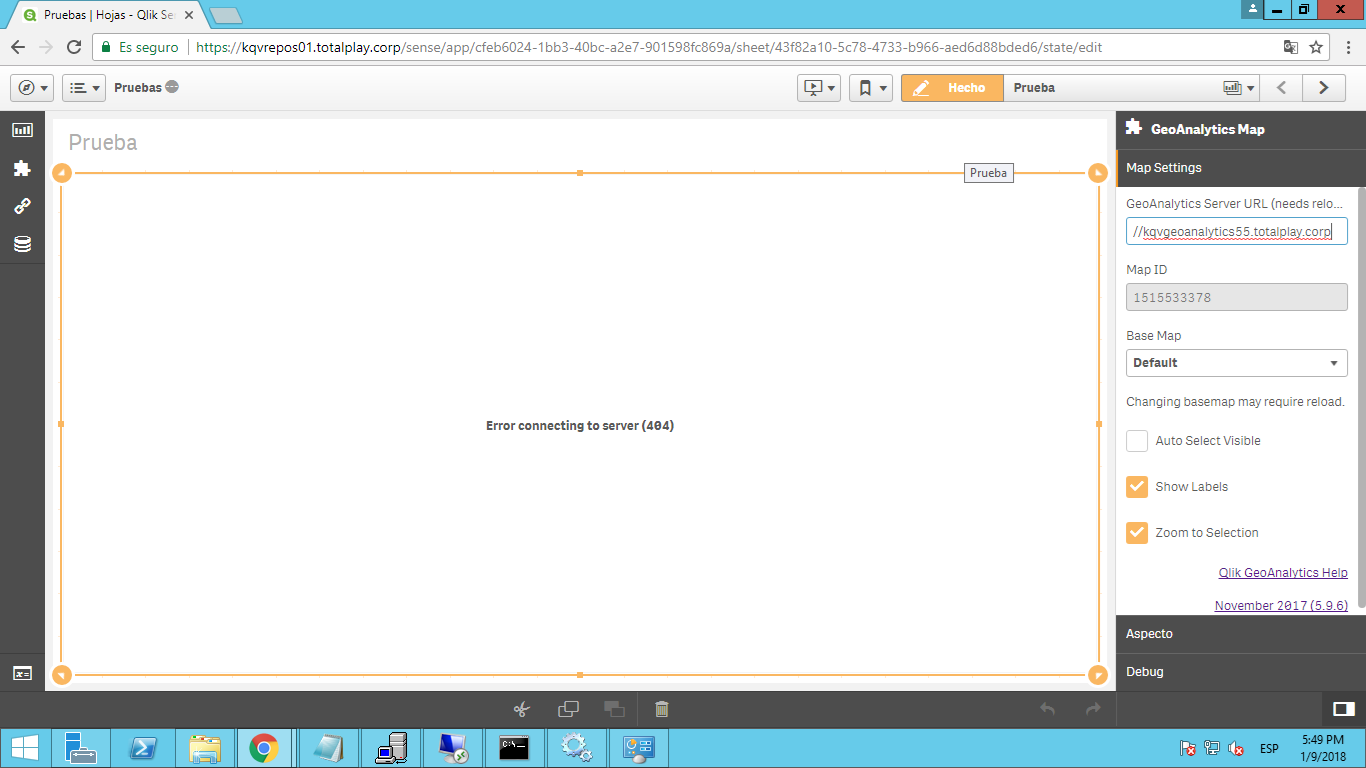Go to next sheet arrow
The width and height of the screenshot is (1366, 768).
[x=1324, y=88]
